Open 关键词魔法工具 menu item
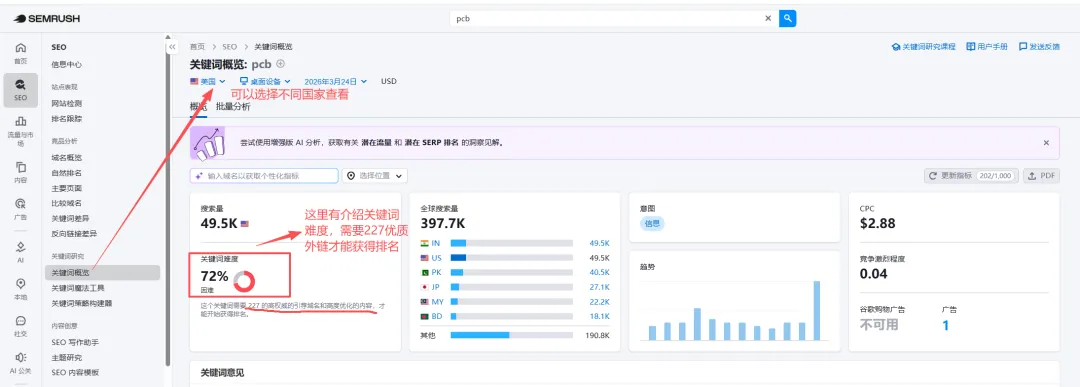This screenshot has width=1080, height=387. click(78, 288)
